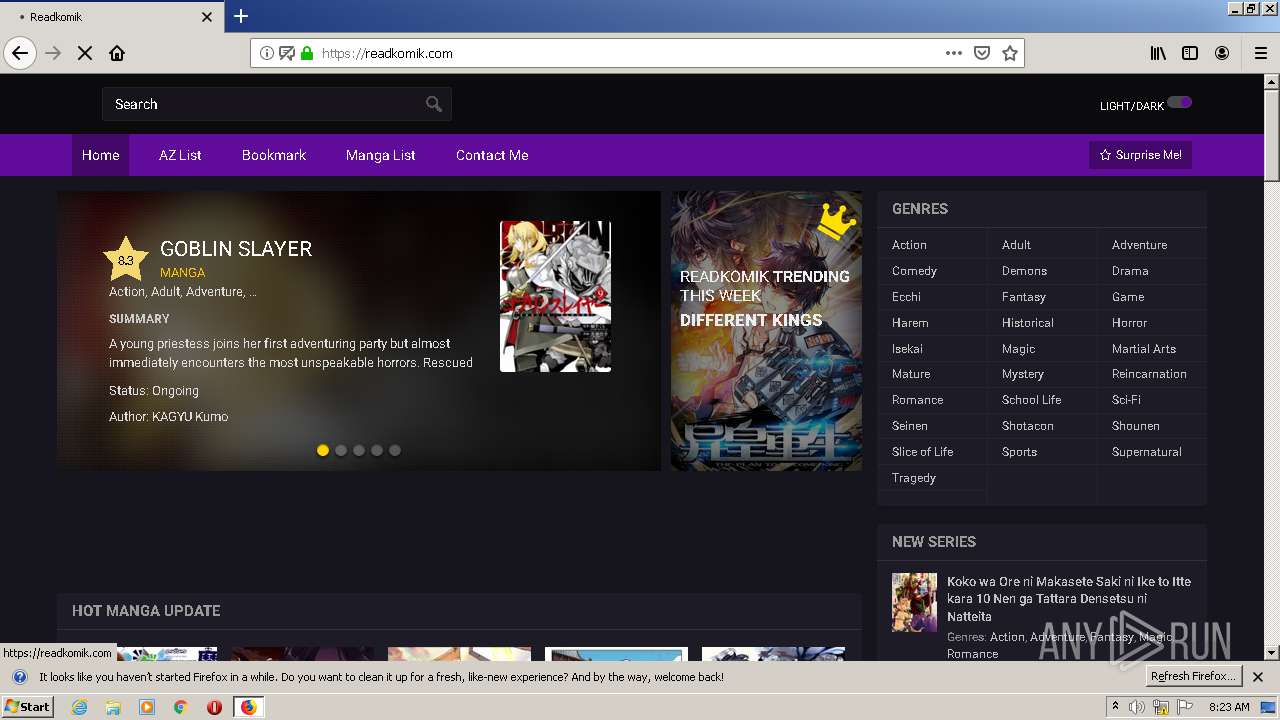This screenshot has height=720, width=1280.
Task: Stop loading the page
Action: click(x=85, y=53)
